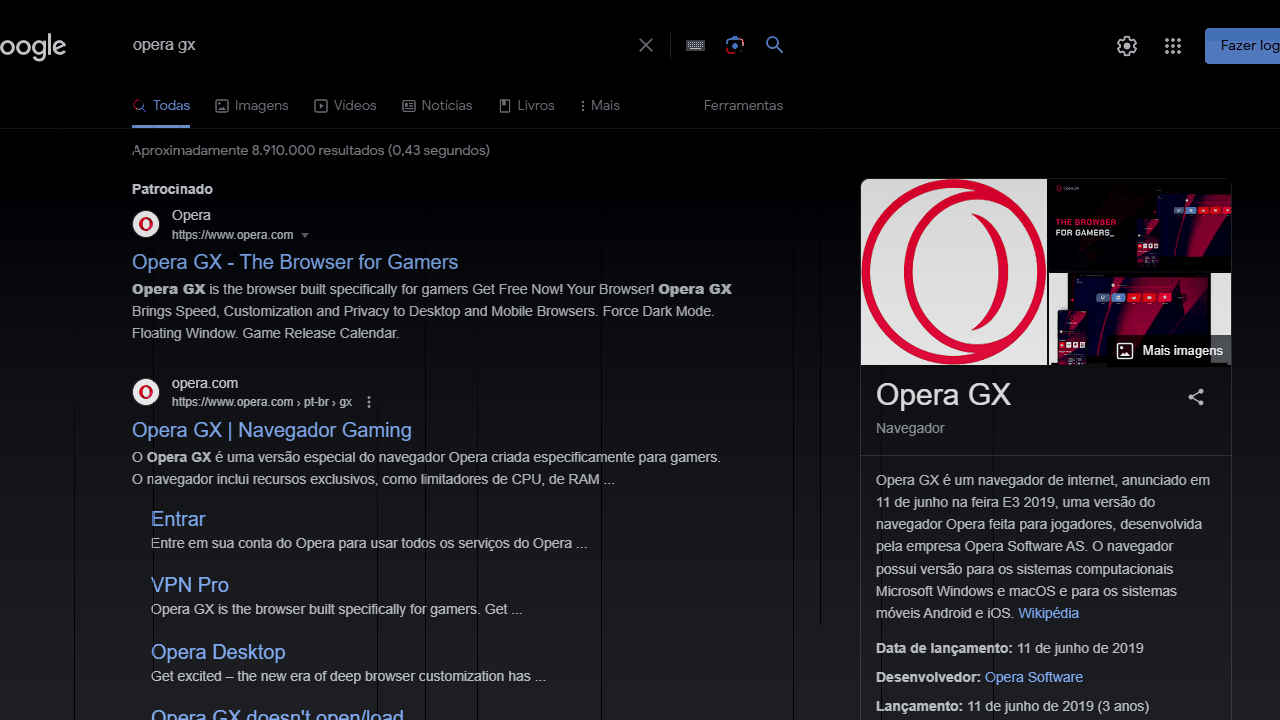Open the VPN Pro sitelink
1280x720 pixels.
(x=190, y=585)
